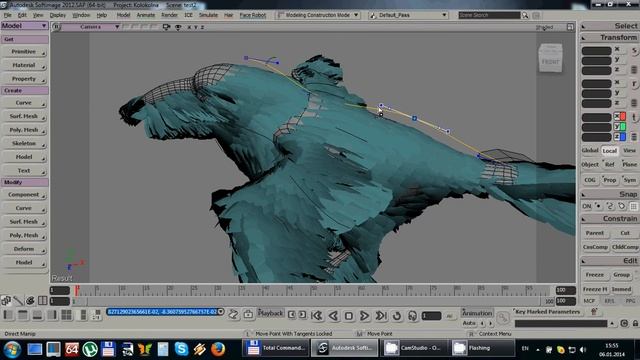Viewport: 640px width, 360px height.
Task: Click the highlighted script command field
Action: pyautogui.click(x=162, y=312)
